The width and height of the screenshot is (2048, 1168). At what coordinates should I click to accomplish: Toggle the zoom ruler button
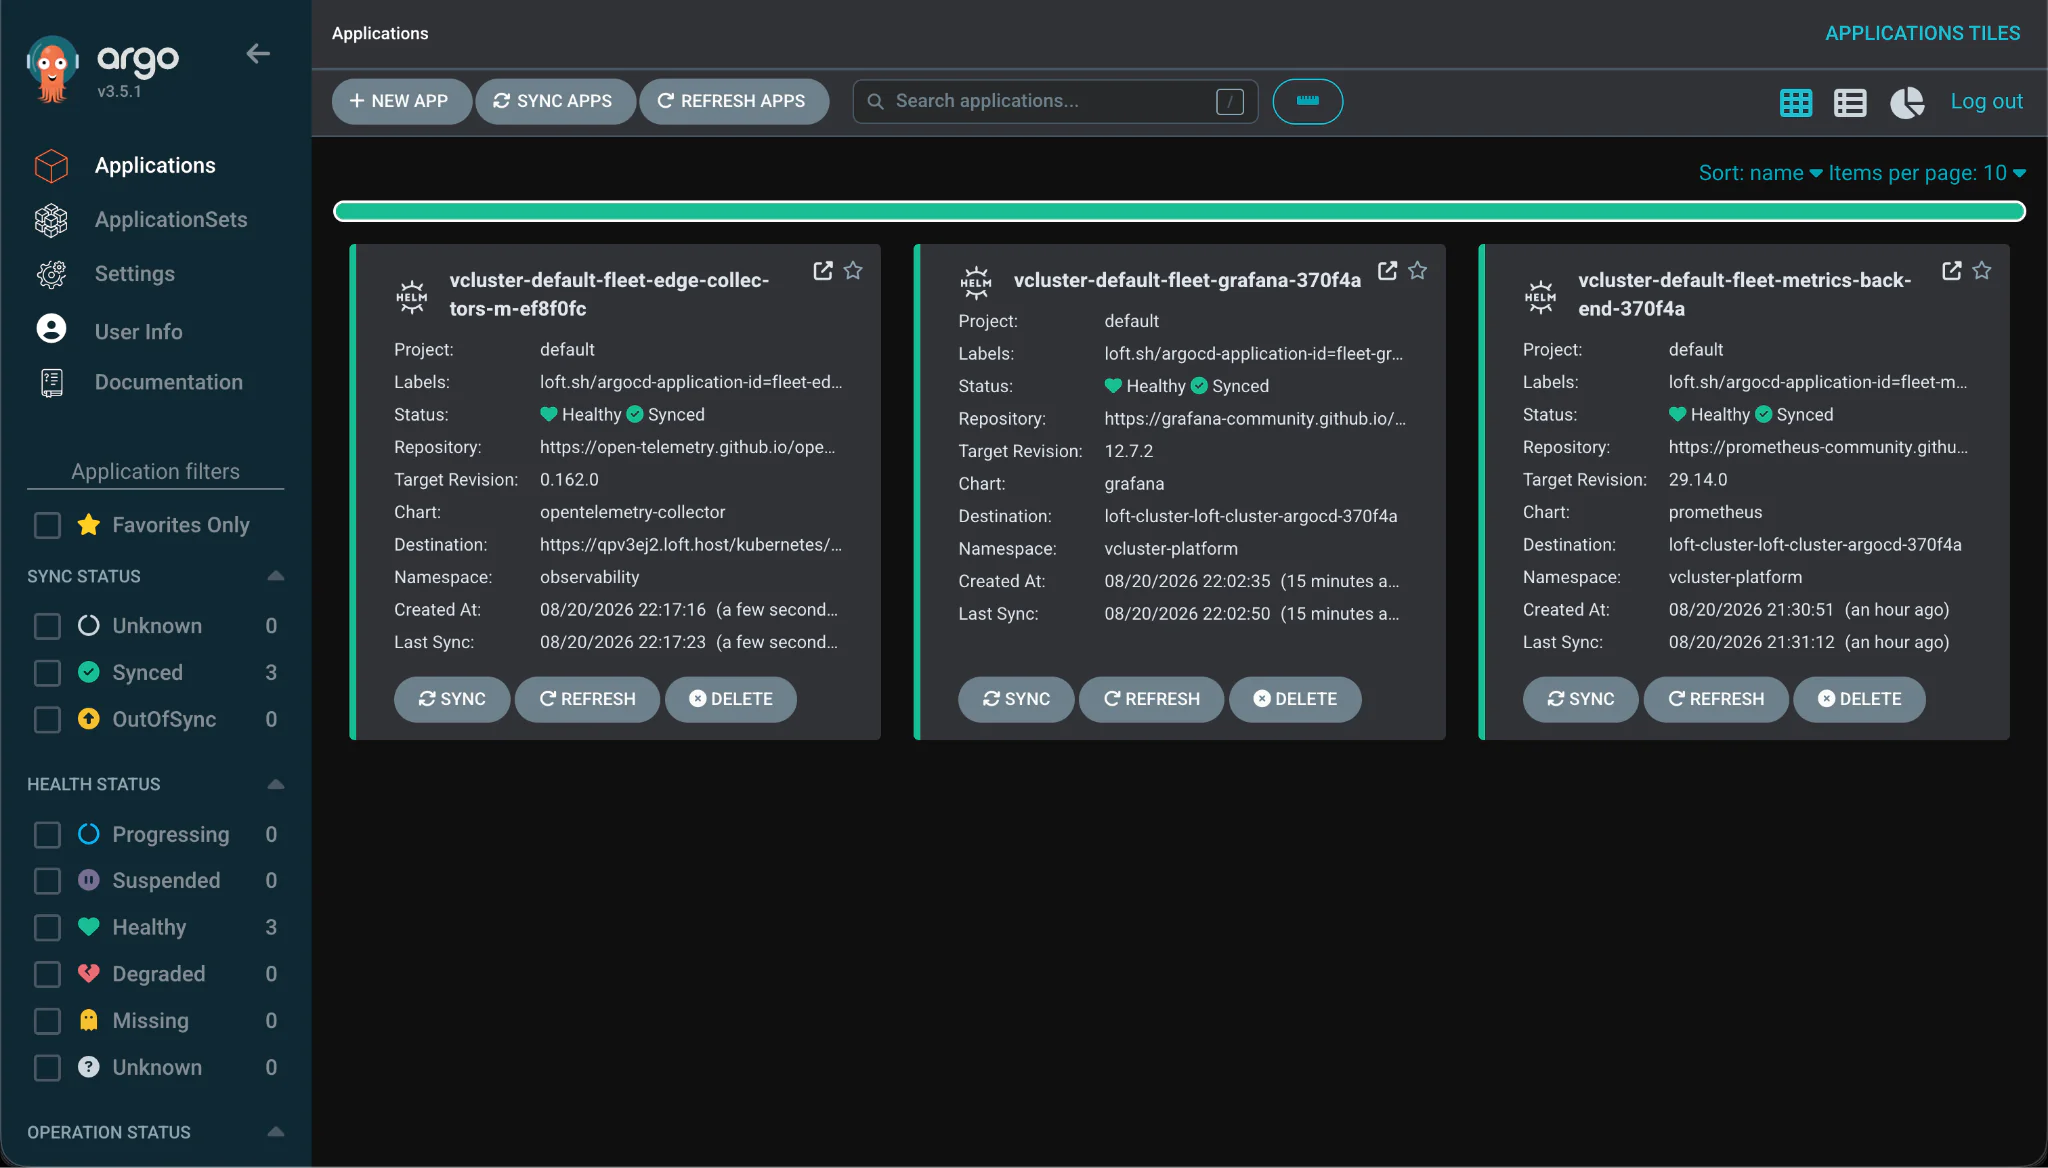click(x=1307, y=101)
